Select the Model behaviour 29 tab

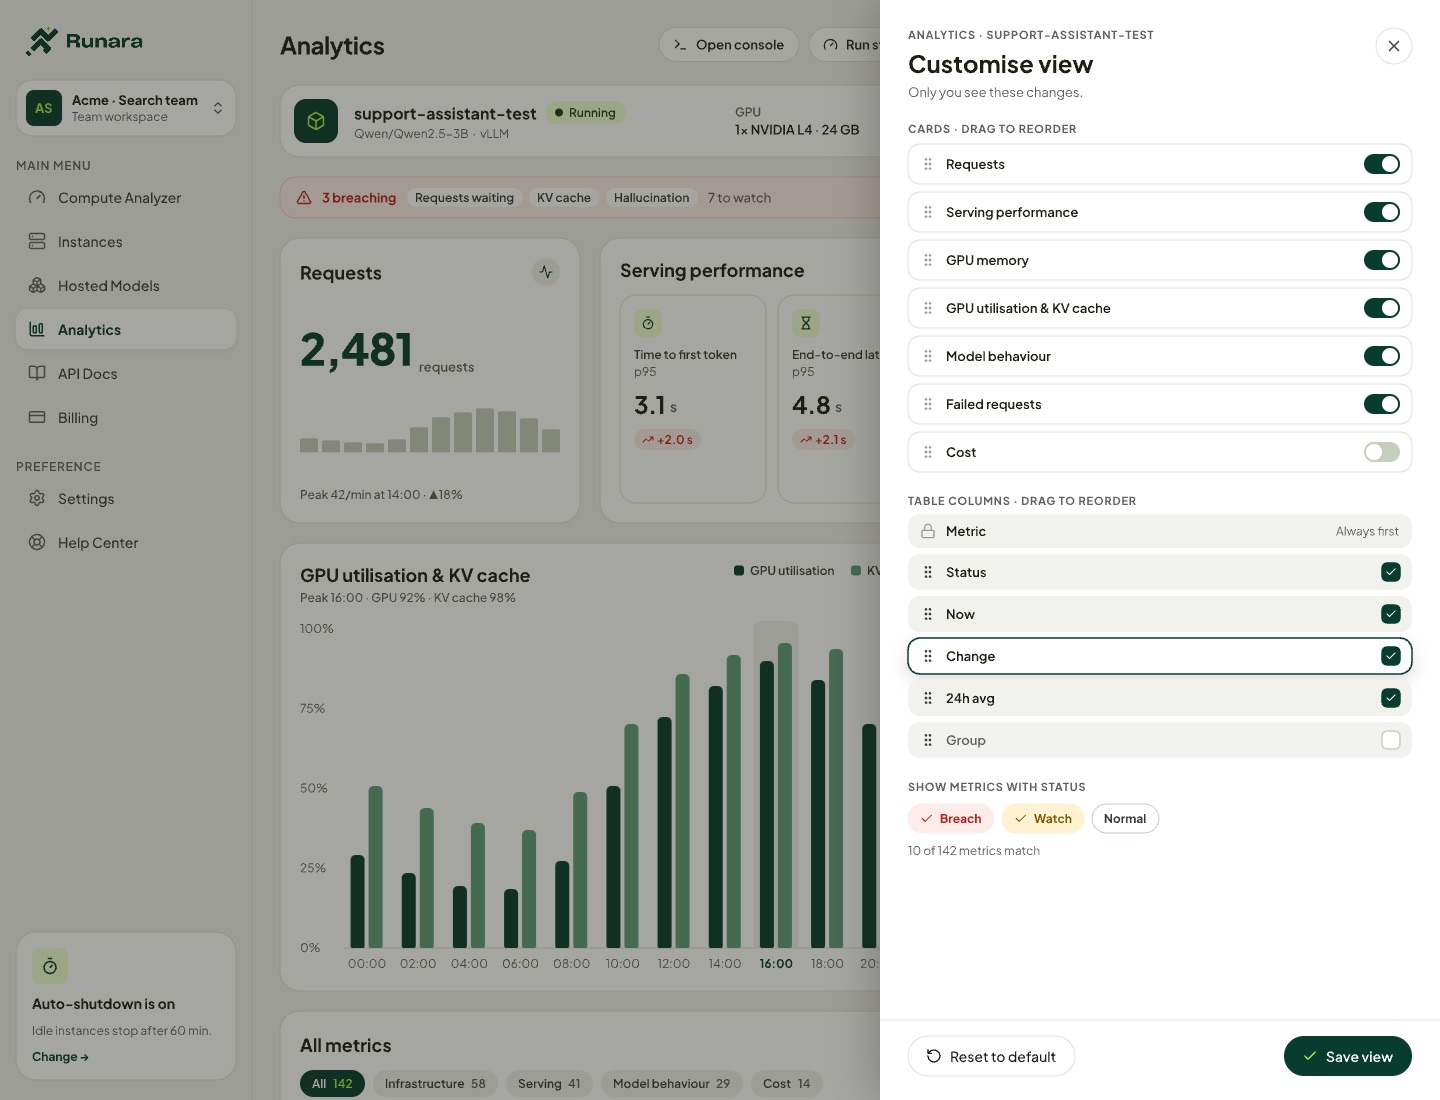point(671,1084)
